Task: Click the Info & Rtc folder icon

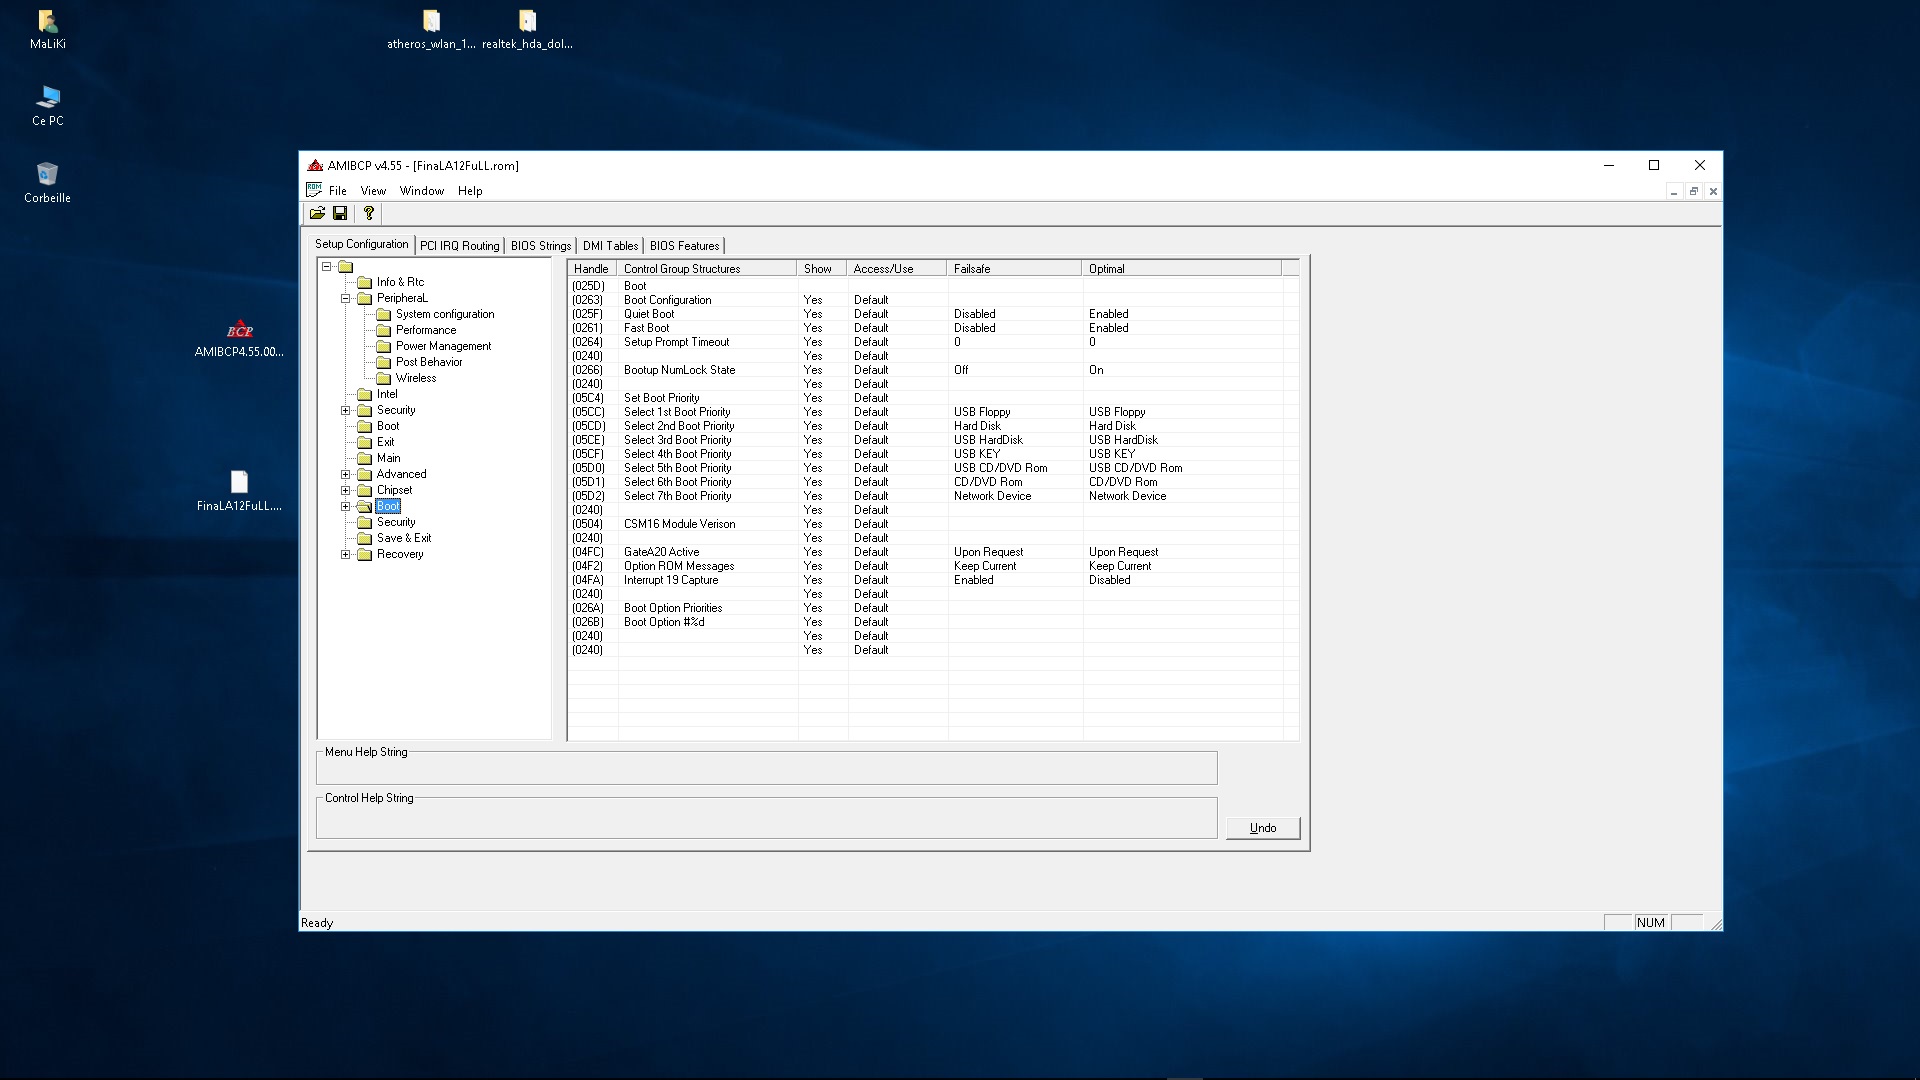Action: click(365, 283)
